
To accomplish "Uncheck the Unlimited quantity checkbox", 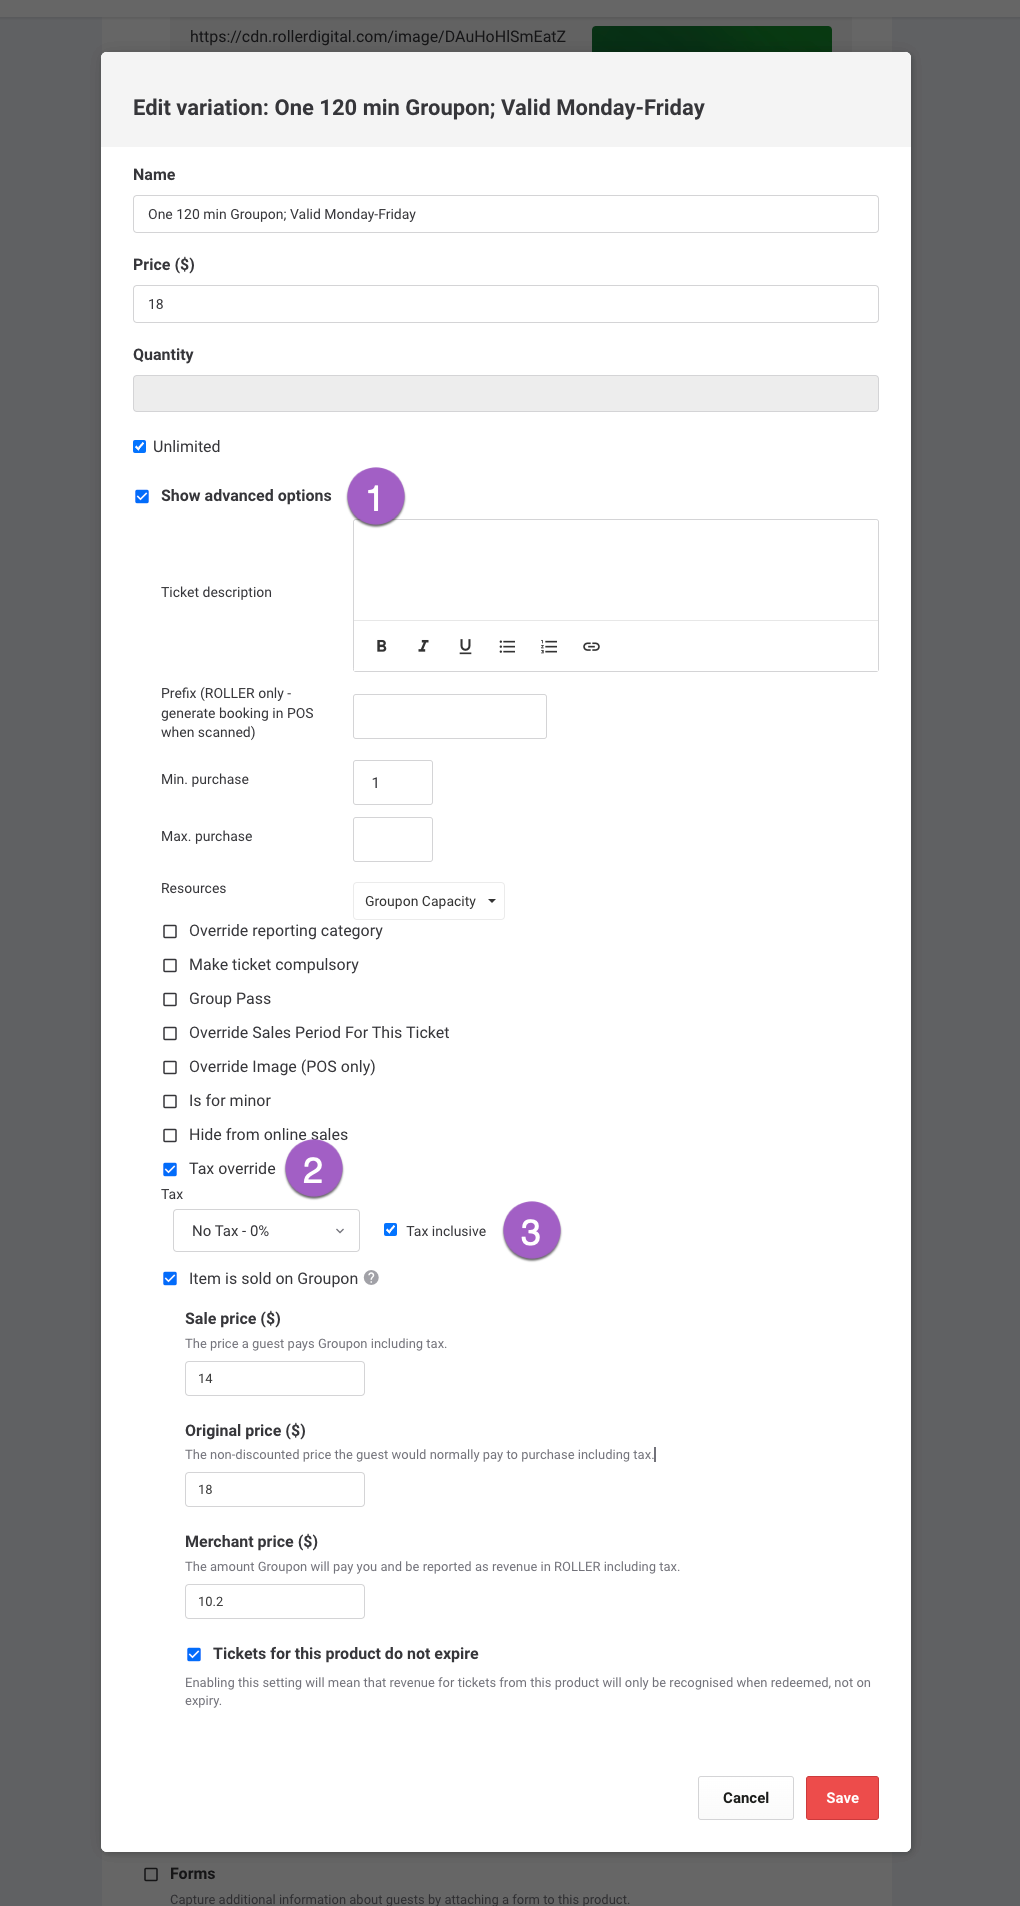I will pyautogui.click(x=140, y=446).
